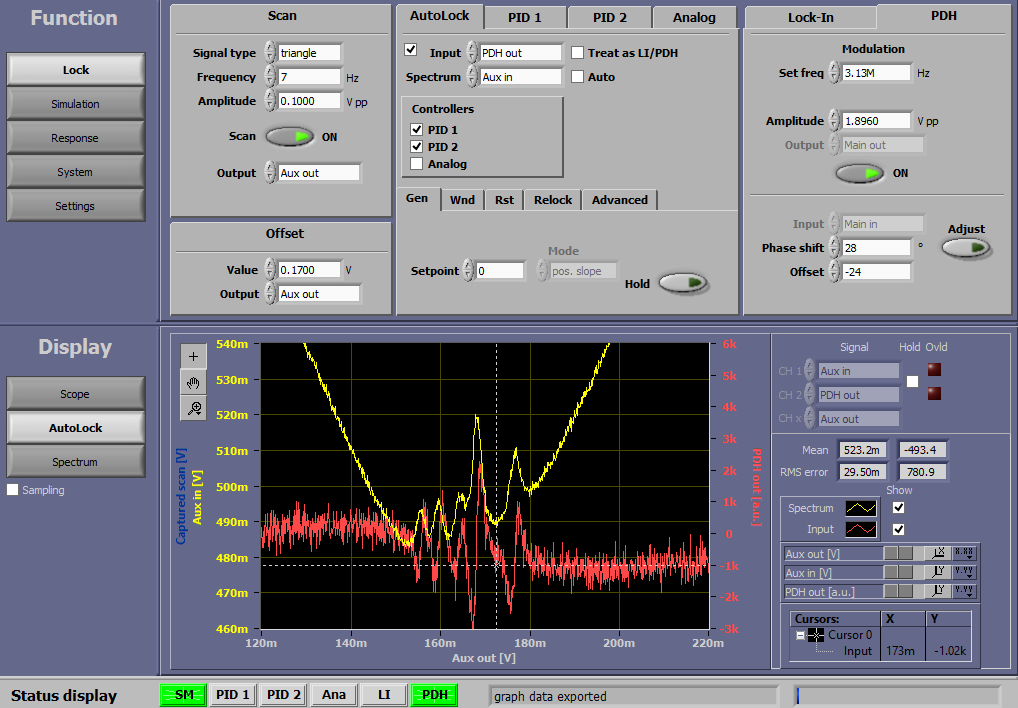Step the Setpoint value arrows
This screenshot has width=1018, height=708.
point(468,271)
